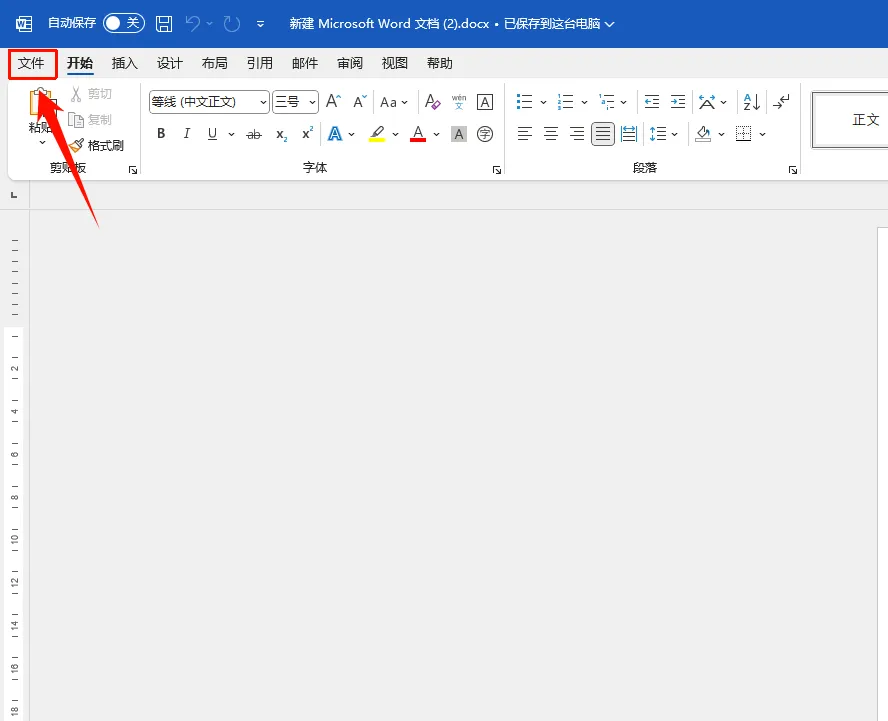
Task: Expand font color dropdown arrow
Action: 437,134
